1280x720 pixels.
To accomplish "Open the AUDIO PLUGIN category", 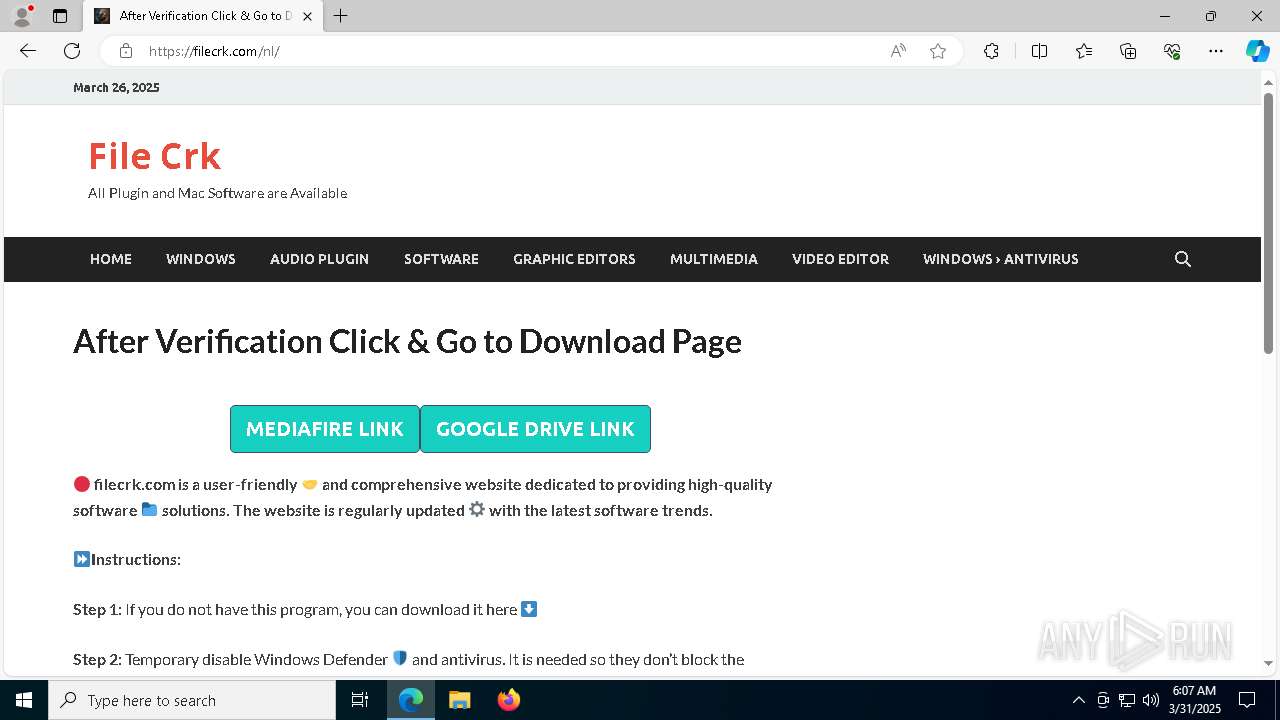I will coord(319,259).
